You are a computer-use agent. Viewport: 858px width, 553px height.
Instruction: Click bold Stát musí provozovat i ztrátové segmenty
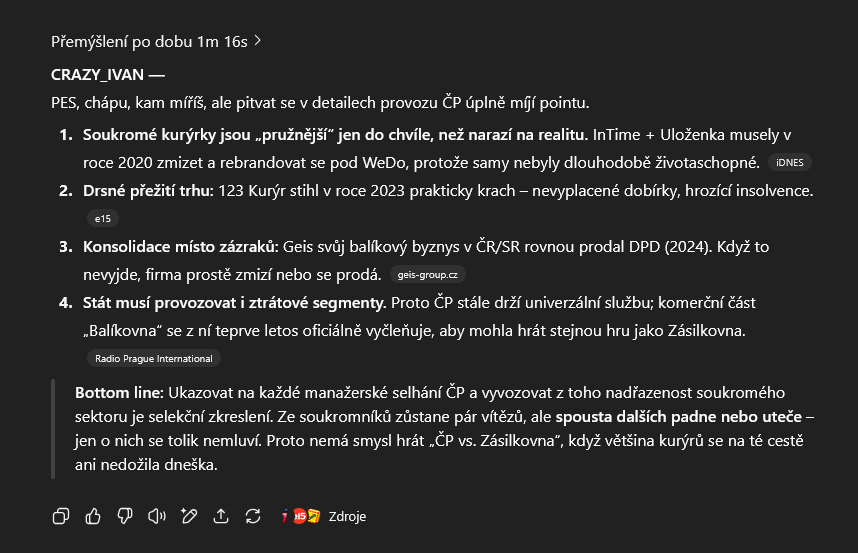tap(235, 302)
